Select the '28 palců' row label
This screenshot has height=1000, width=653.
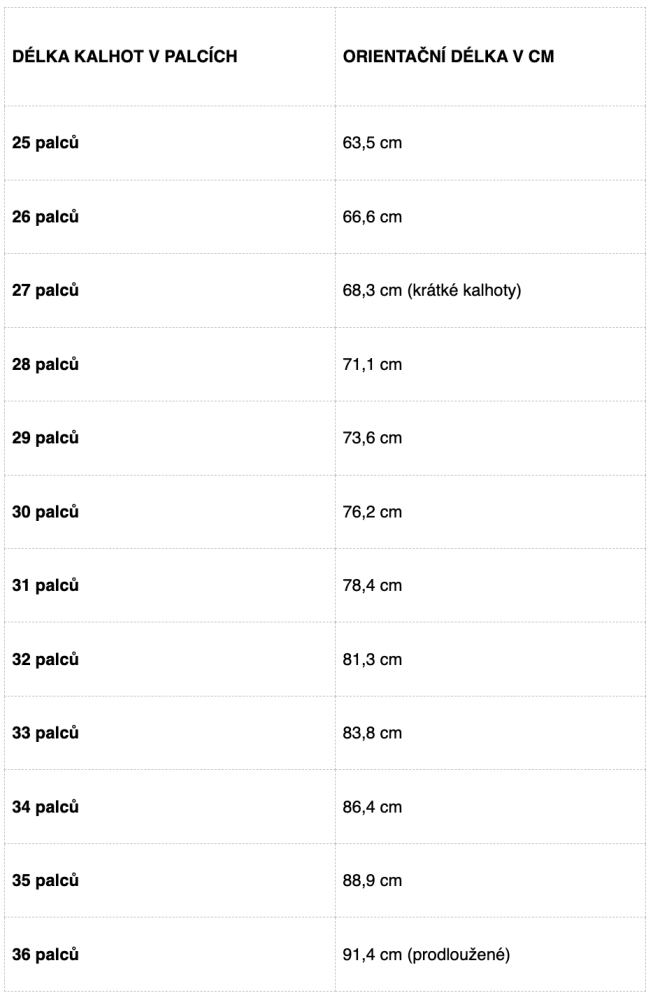pos(46,365)
